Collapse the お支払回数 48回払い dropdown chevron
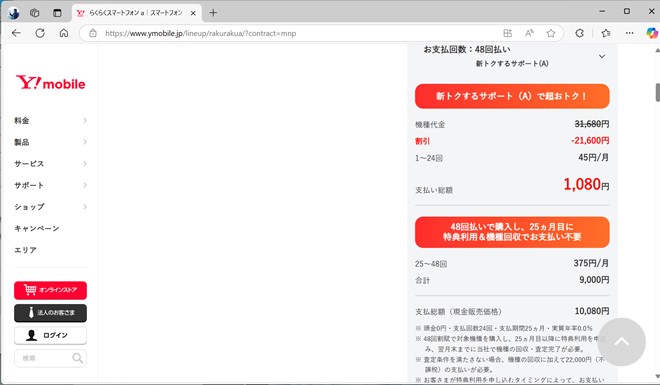 [602, 56]
